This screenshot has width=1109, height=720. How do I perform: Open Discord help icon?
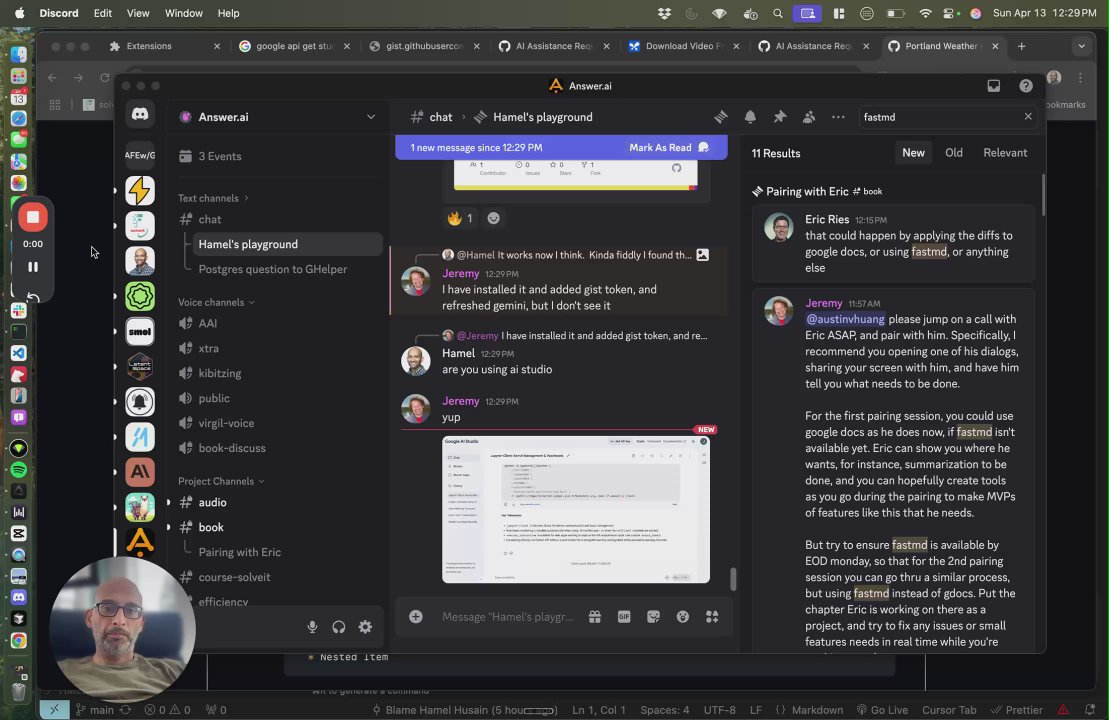1026,86
